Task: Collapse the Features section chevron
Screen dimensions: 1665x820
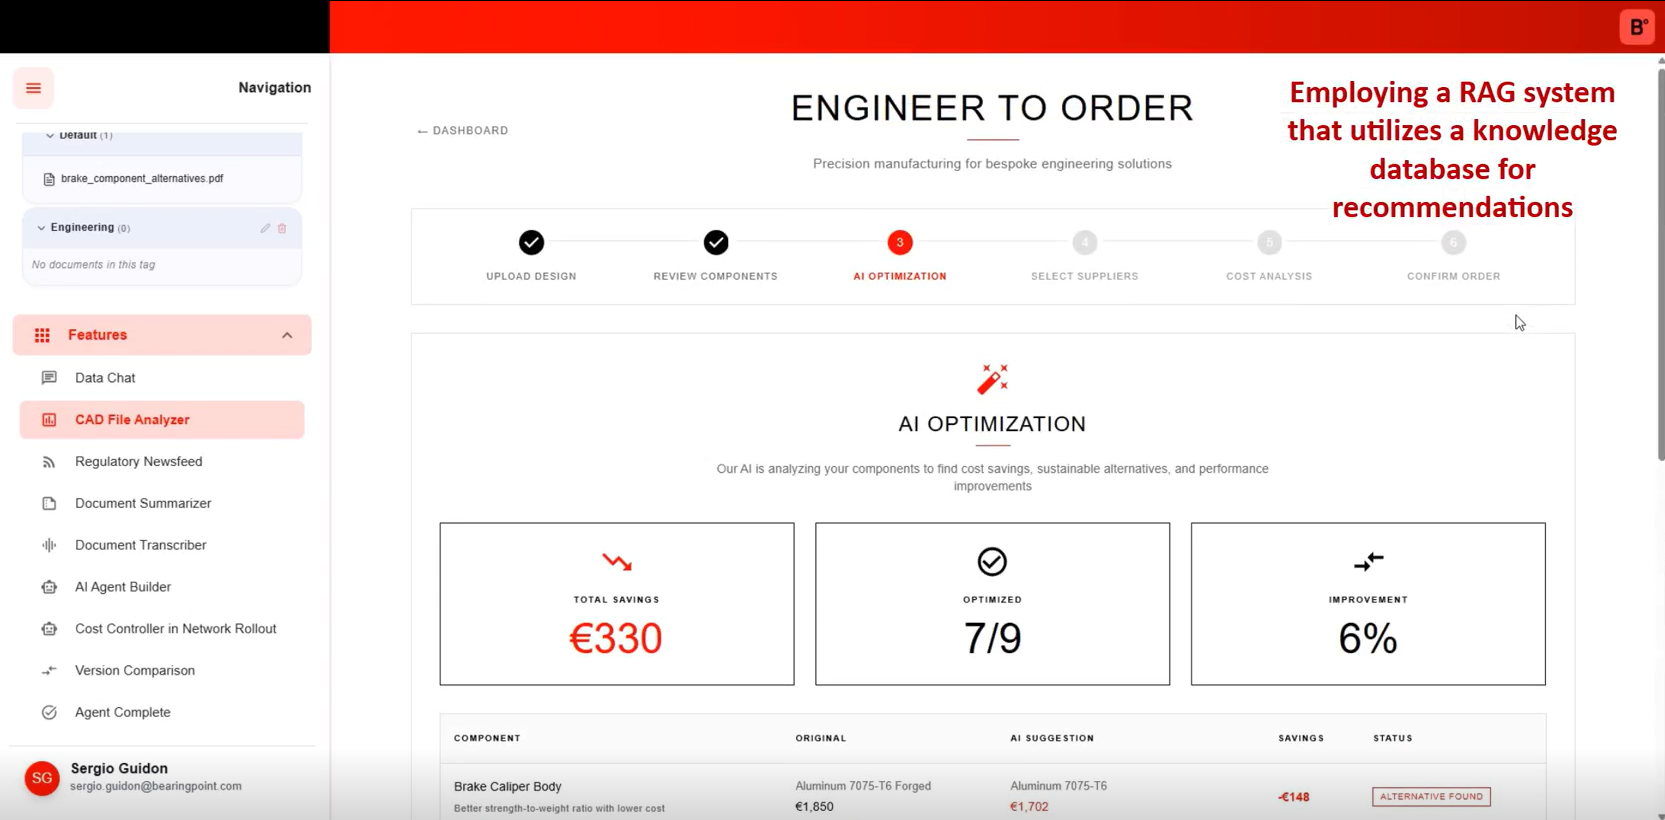Action: tap(287, 335)
